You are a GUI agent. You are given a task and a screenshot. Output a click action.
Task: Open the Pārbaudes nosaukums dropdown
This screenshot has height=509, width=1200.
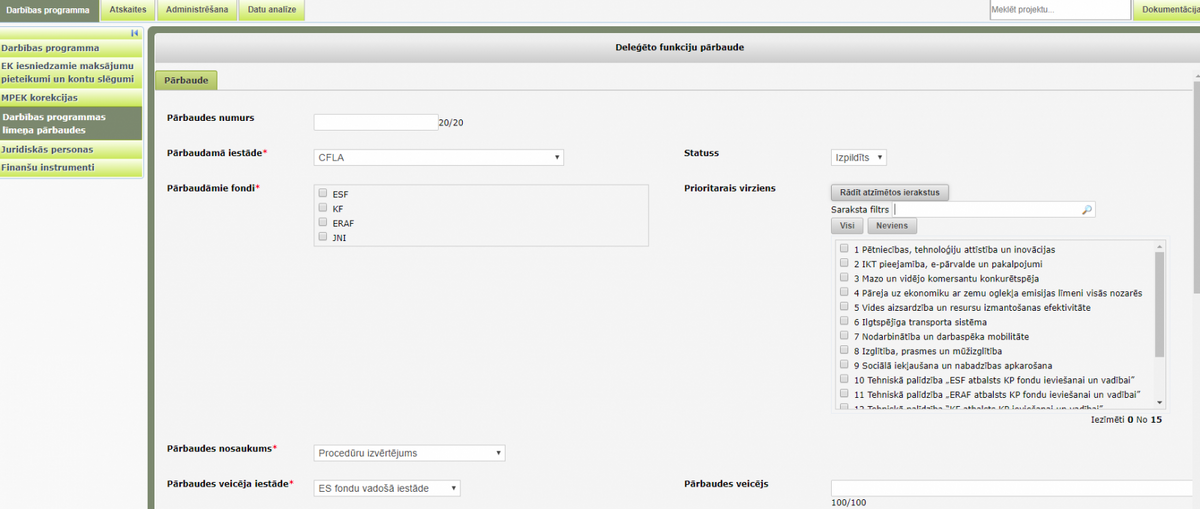pos(410,453)
